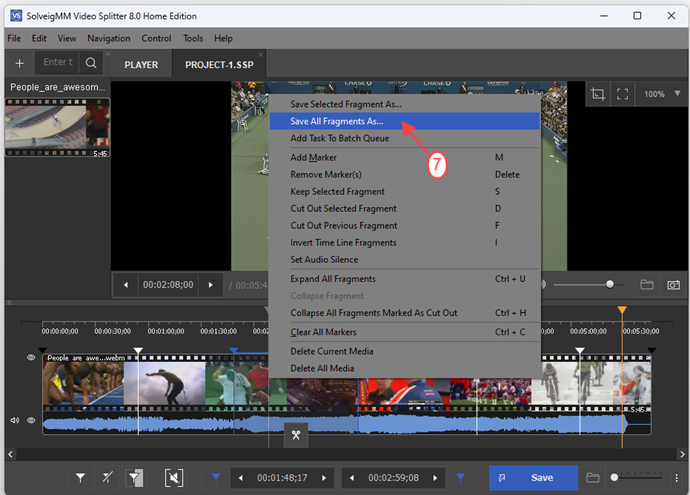
Task: Choose Delete Current Media
Action: click(404, 352)
